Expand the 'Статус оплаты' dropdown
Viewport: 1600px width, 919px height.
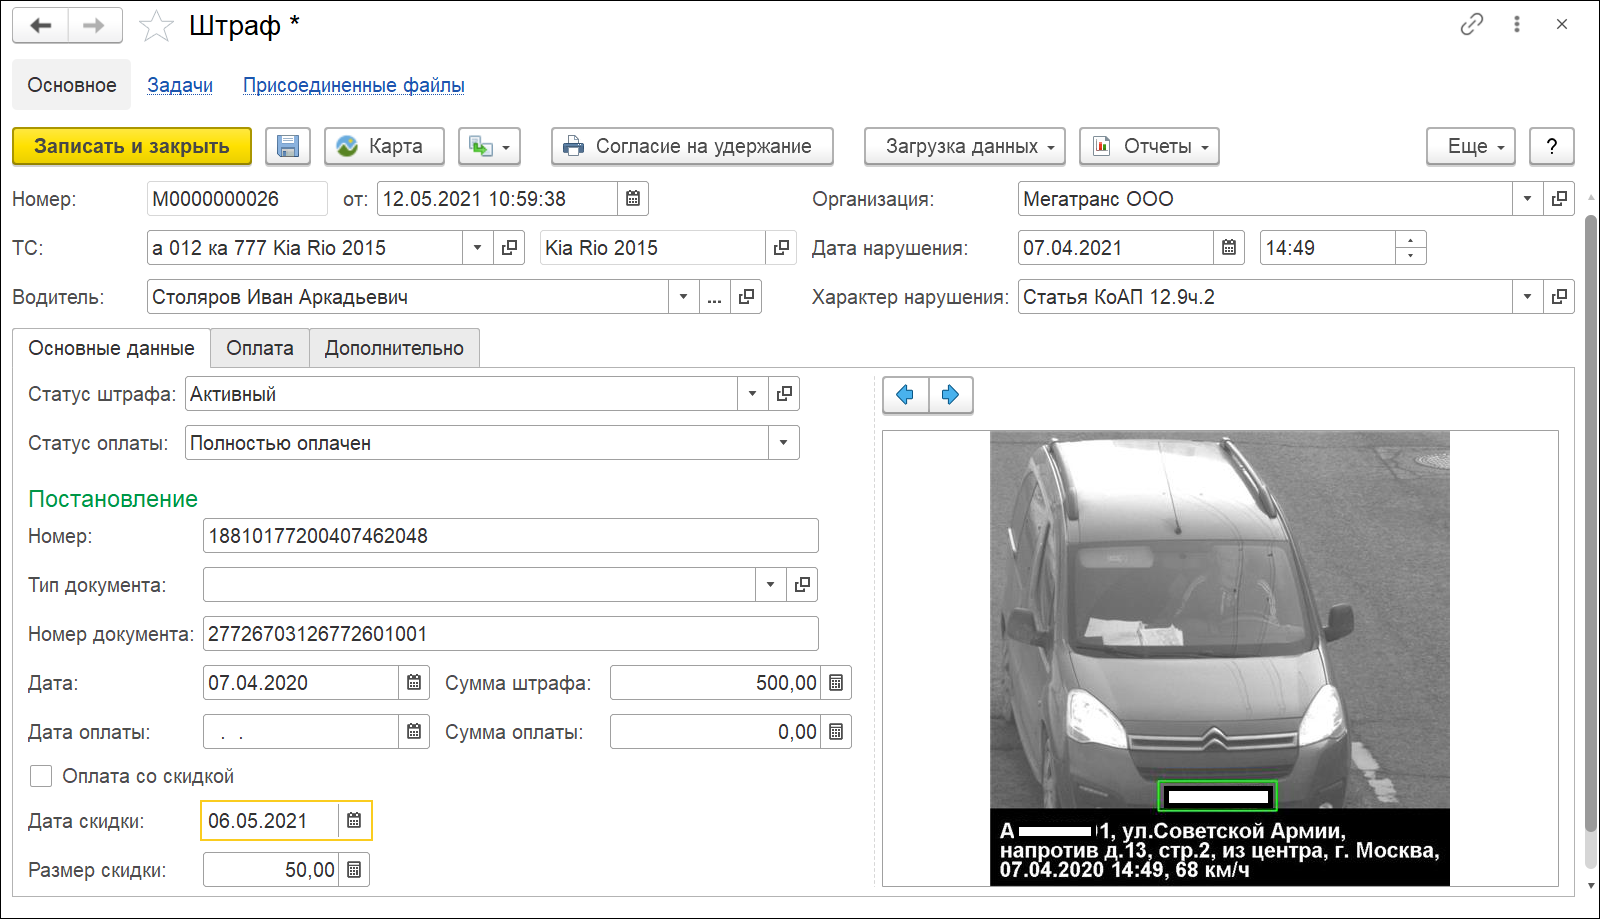(783, 443)
